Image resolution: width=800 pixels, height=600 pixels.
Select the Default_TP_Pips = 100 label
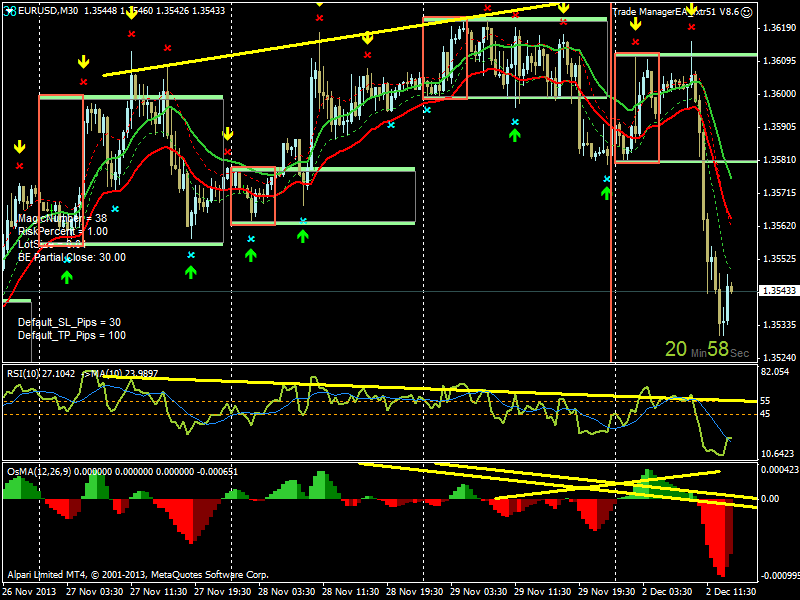click(x=72, y=335)
